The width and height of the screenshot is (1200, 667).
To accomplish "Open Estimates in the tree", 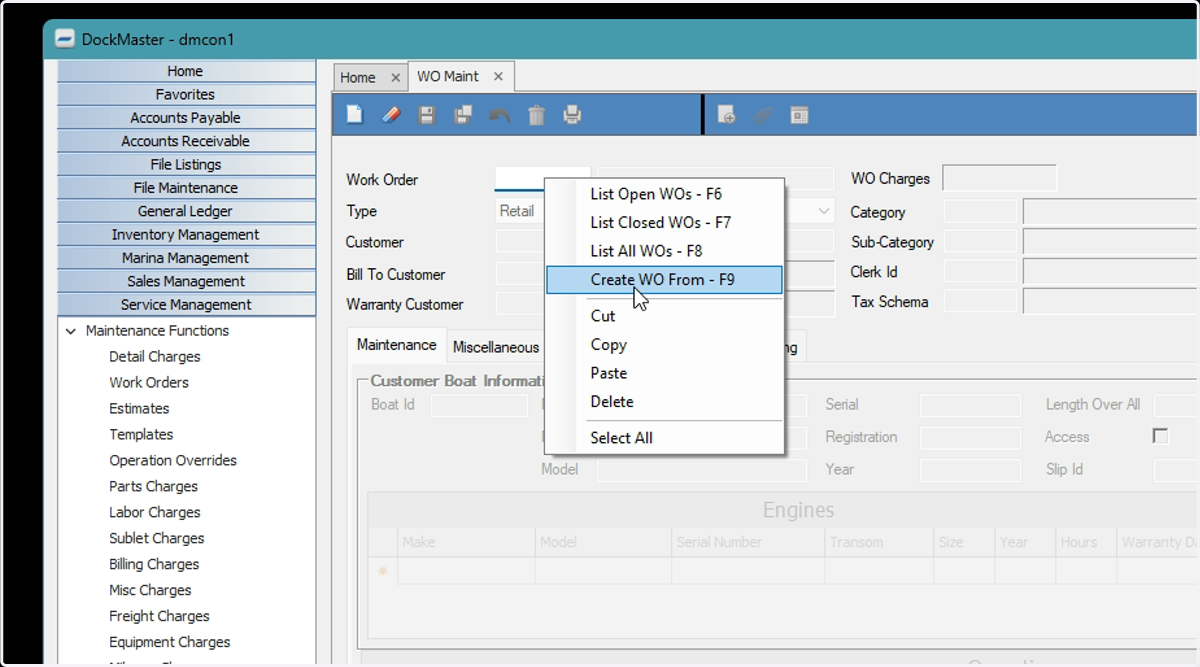I will [x=139, y=409].
